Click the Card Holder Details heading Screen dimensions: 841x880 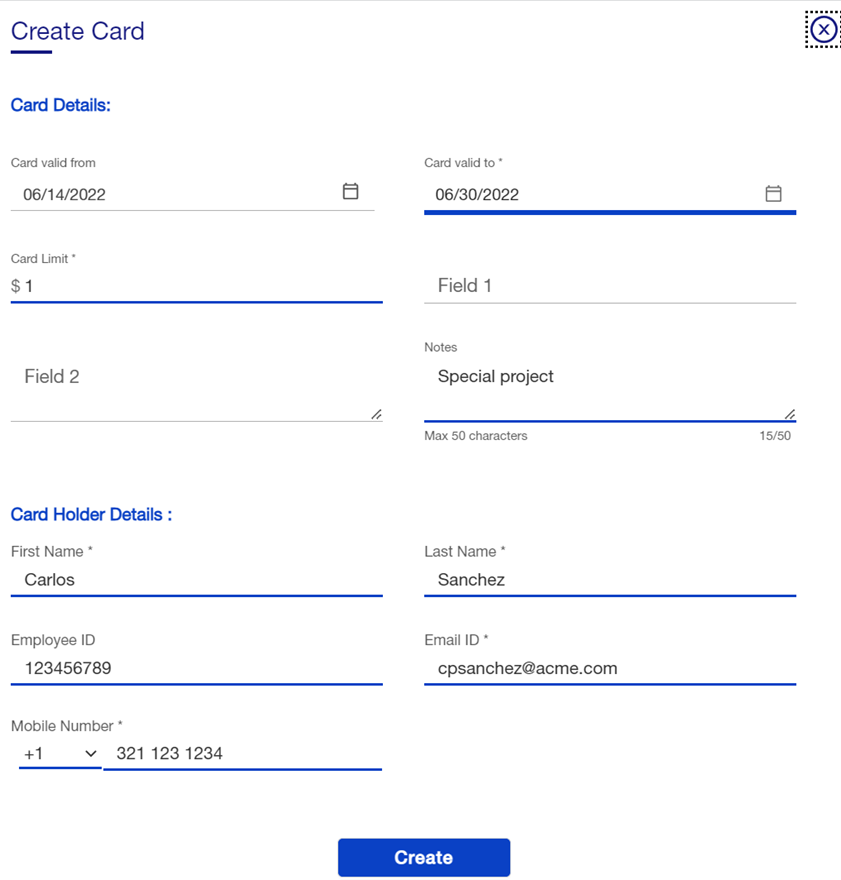click(91, 514)
